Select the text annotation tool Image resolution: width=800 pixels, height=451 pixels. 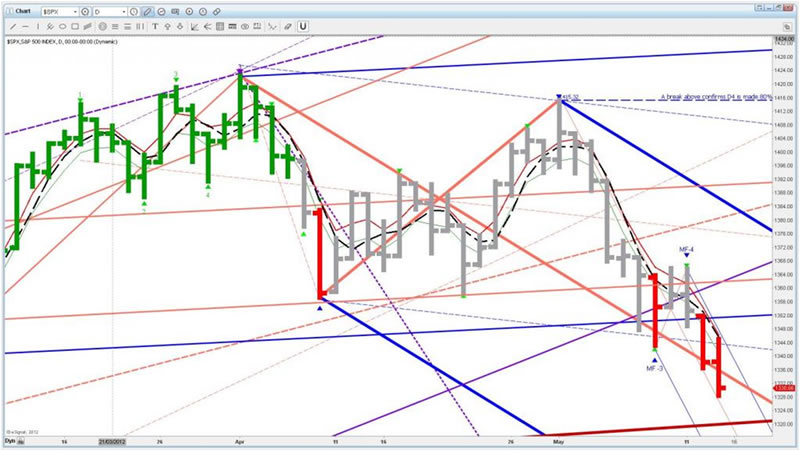click(x=155, y=26)
